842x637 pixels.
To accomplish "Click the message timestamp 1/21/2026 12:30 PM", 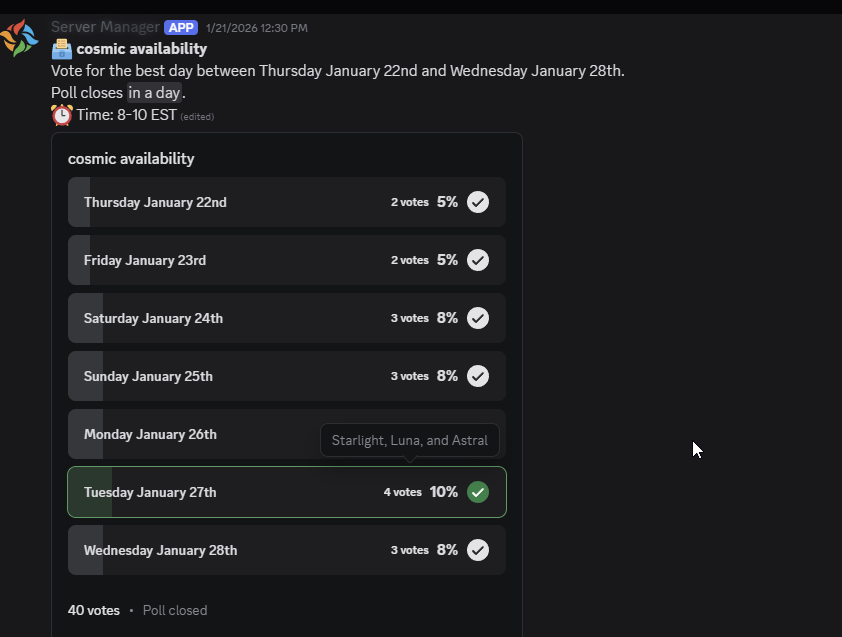I will click(x=256, y=28).
